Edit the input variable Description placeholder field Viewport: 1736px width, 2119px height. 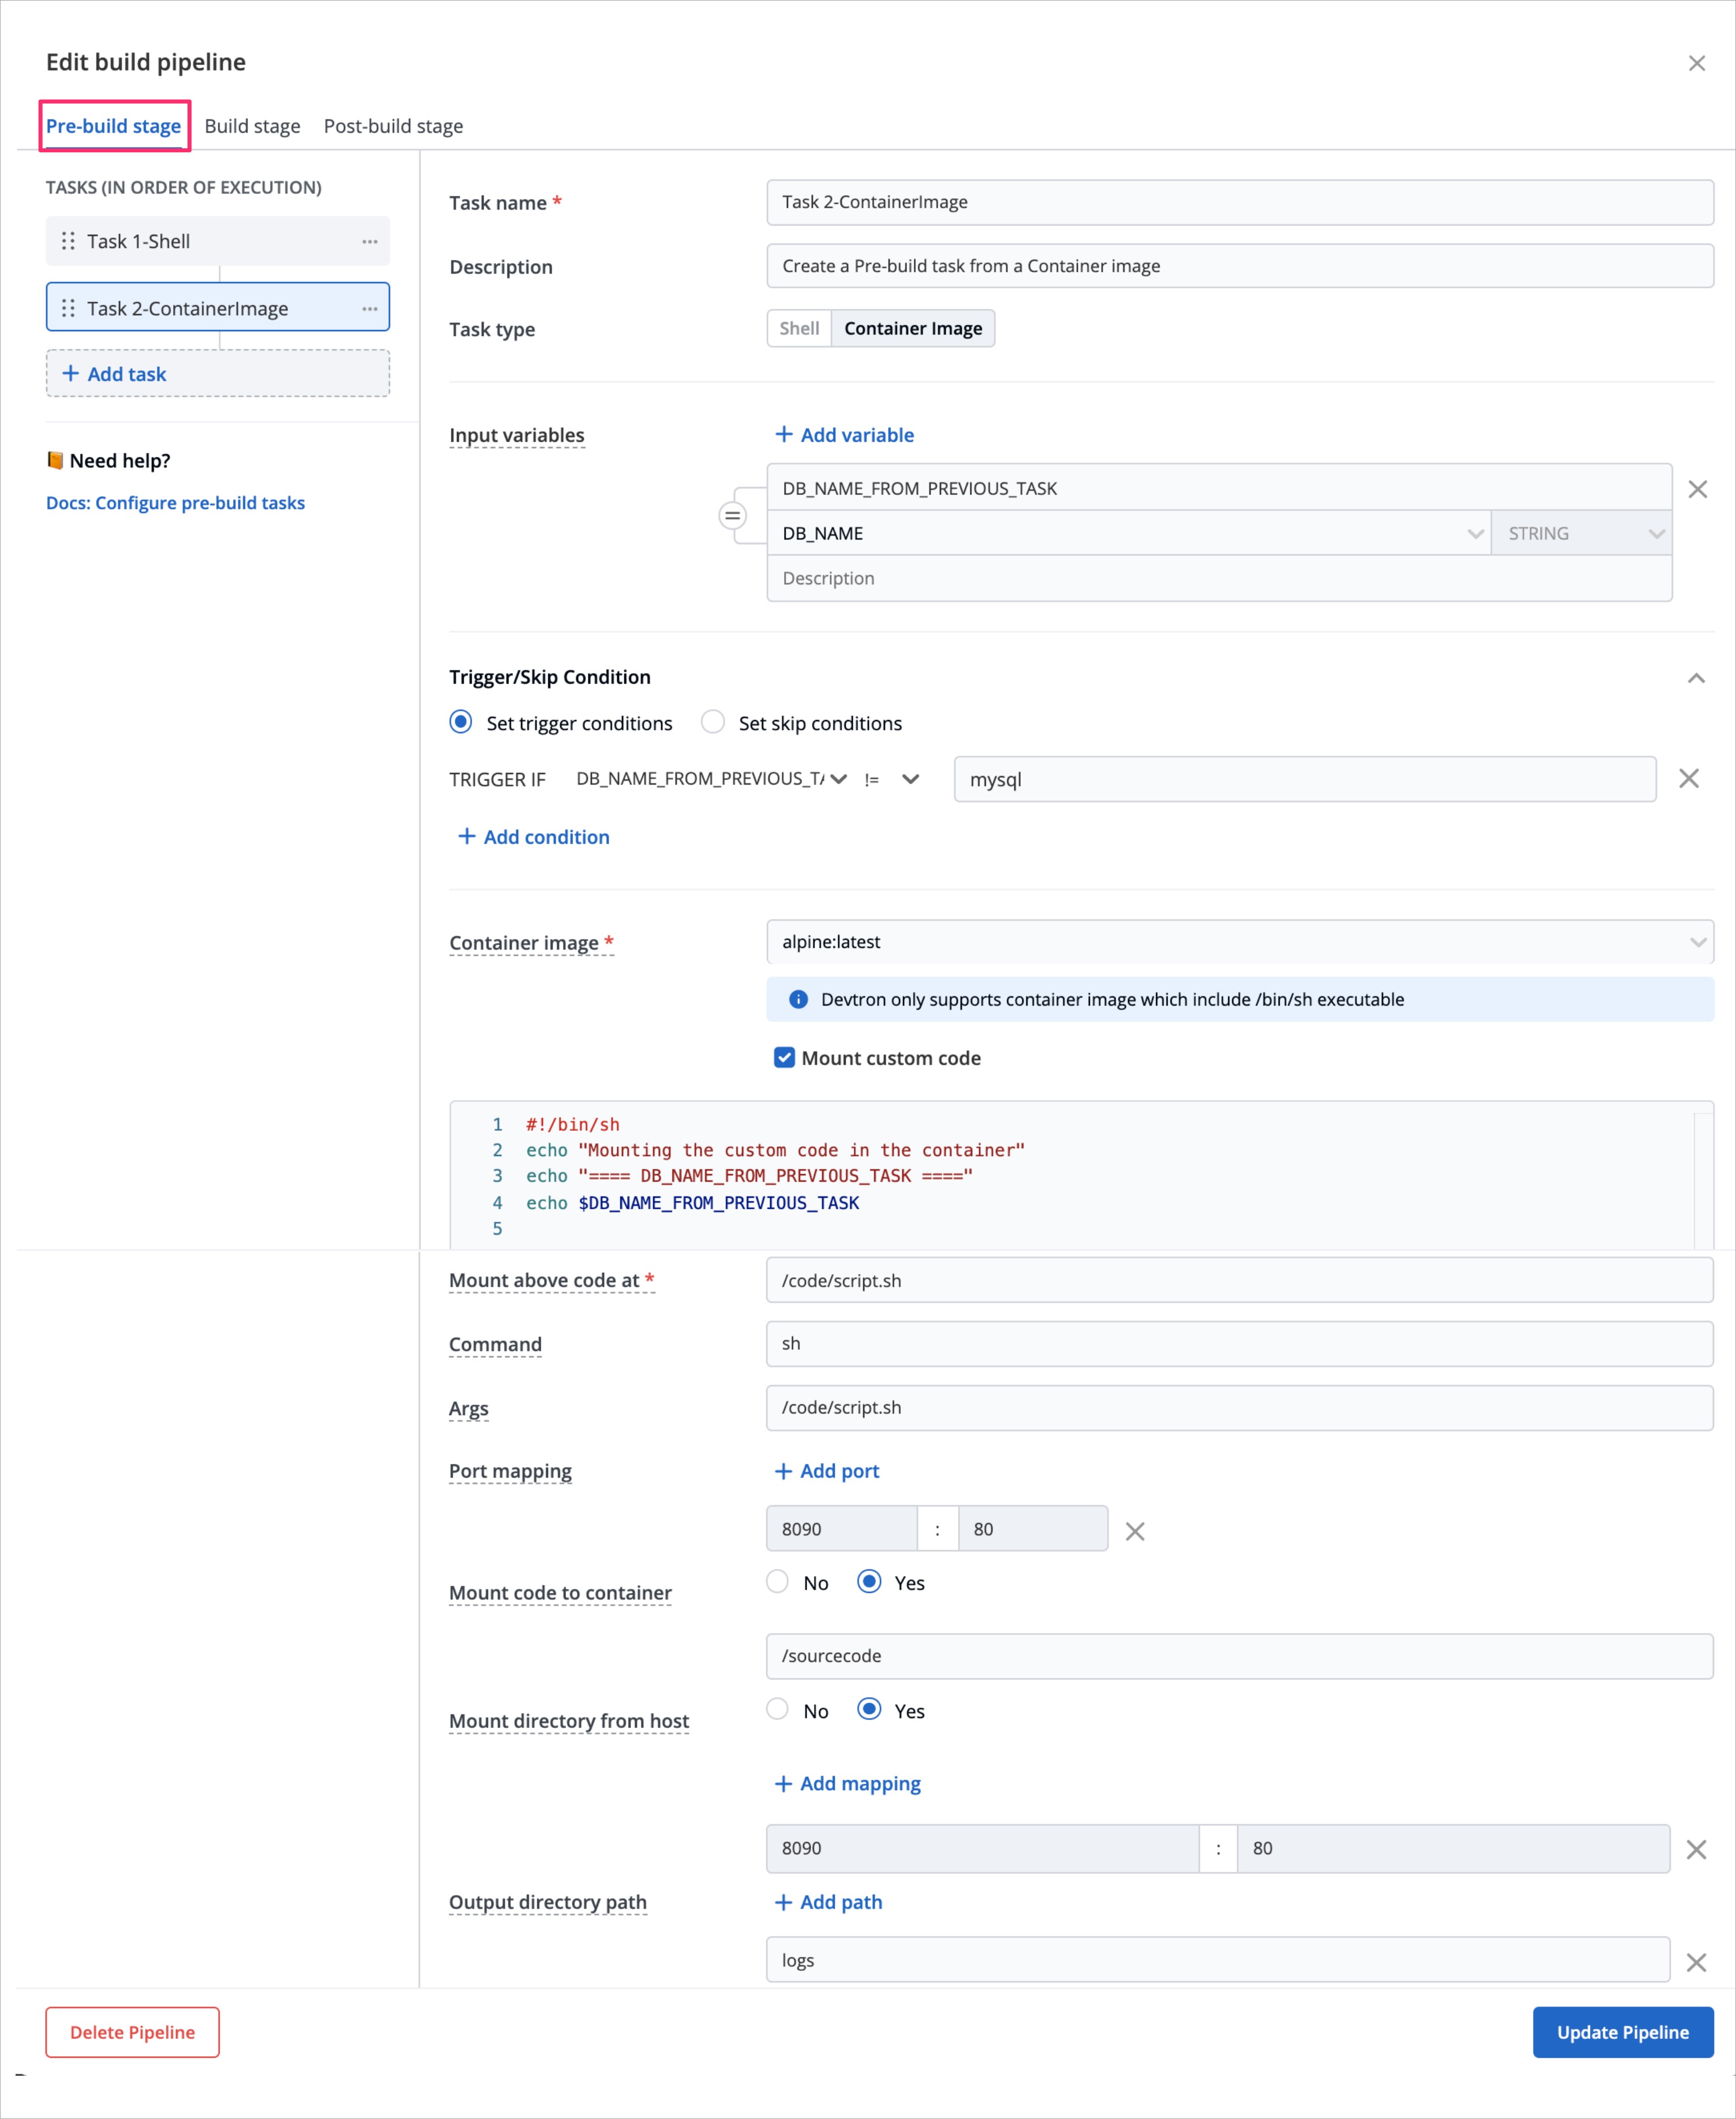[1219, 578]
